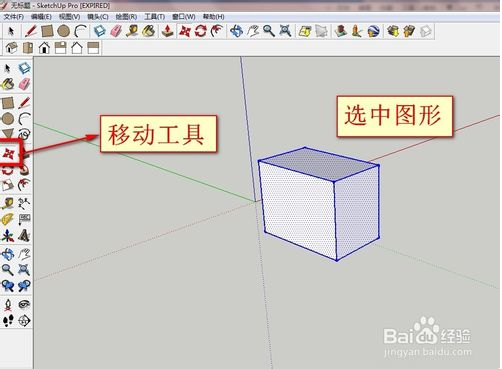Open the 编辑(E) menu
The height and width of the screenshot is (369, 502).
coord(41,17)
